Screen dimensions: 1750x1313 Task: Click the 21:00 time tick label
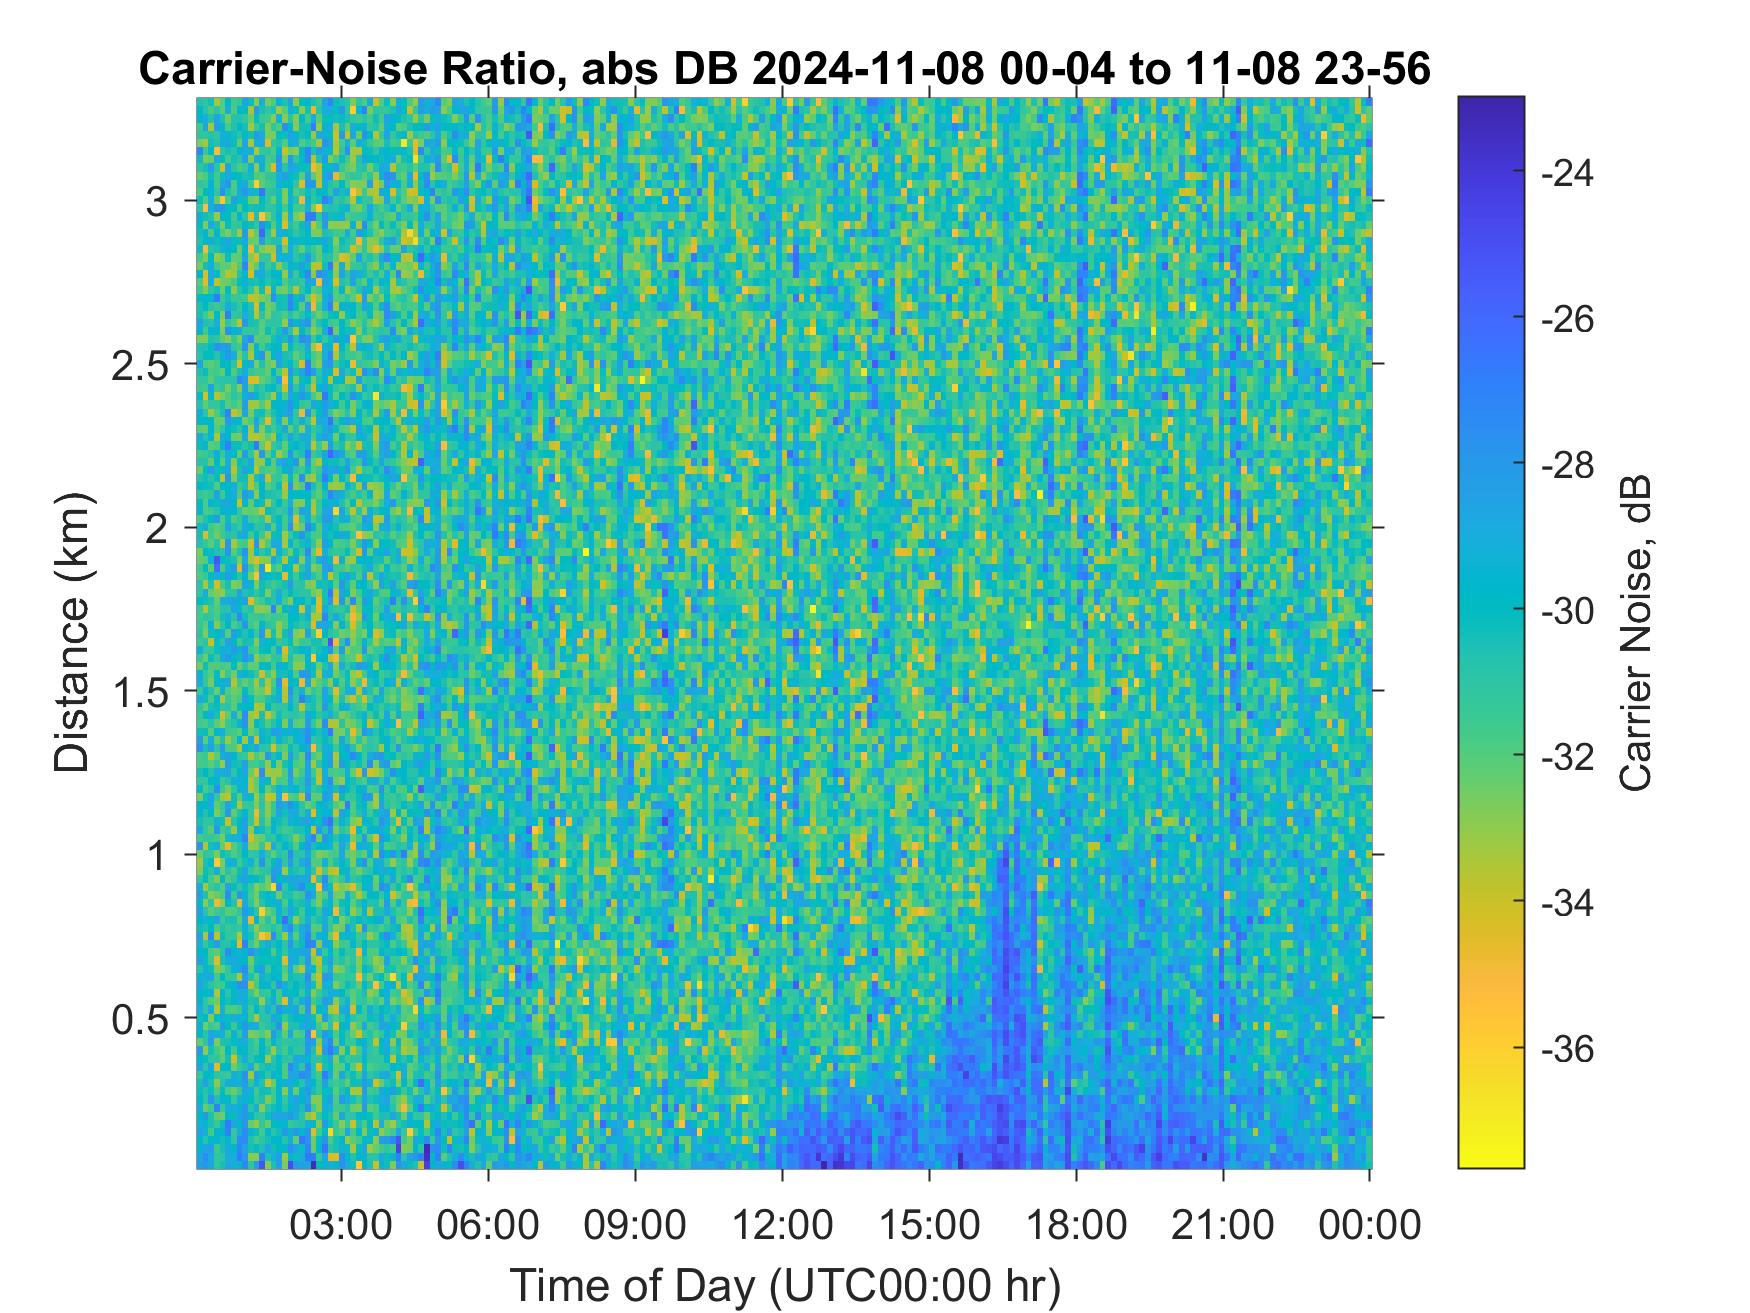1223,1225
